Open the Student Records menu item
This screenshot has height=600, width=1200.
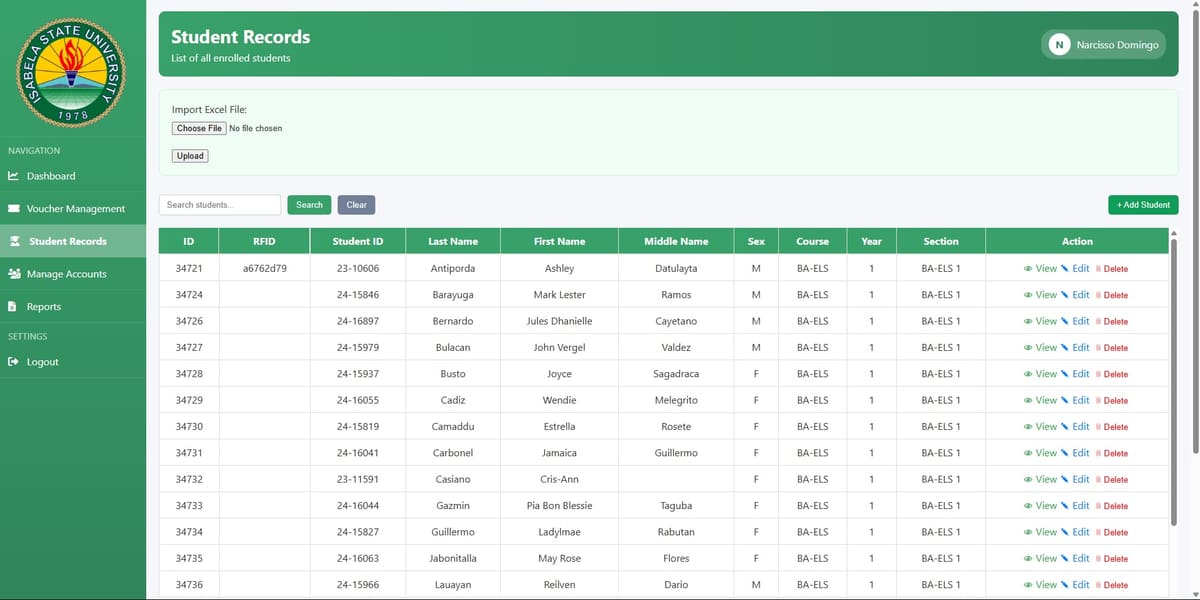click(67, 241)
